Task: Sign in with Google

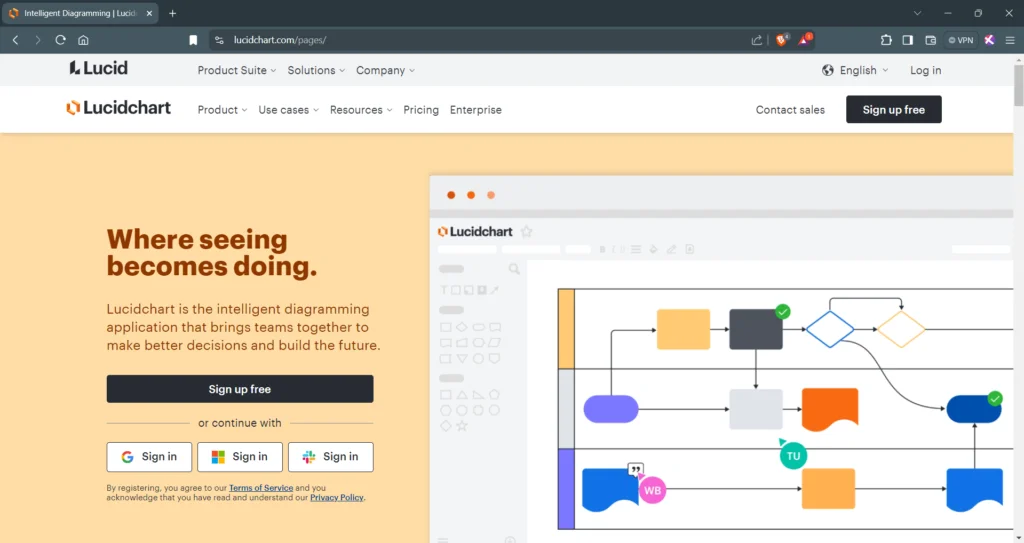Action: point(149,457)
